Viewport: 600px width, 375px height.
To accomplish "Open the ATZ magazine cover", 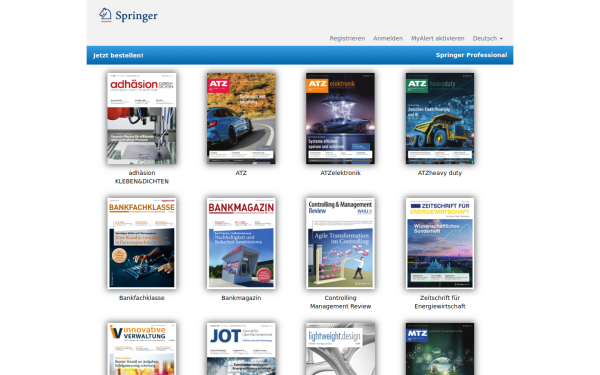I will [241, 119].
